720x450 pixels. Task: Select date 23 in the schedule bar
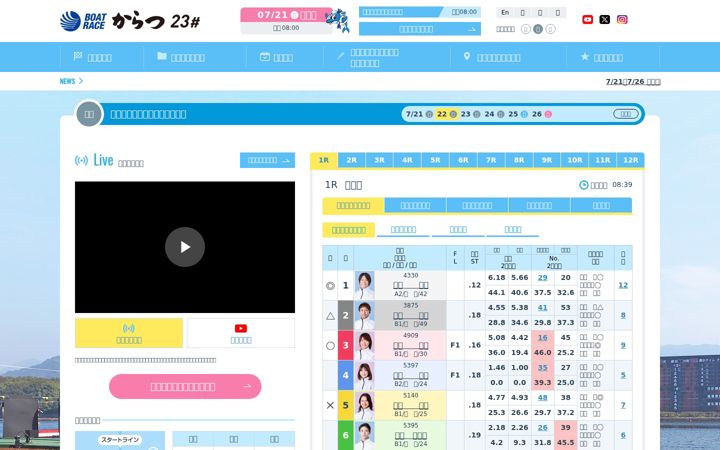click(470, 114)
